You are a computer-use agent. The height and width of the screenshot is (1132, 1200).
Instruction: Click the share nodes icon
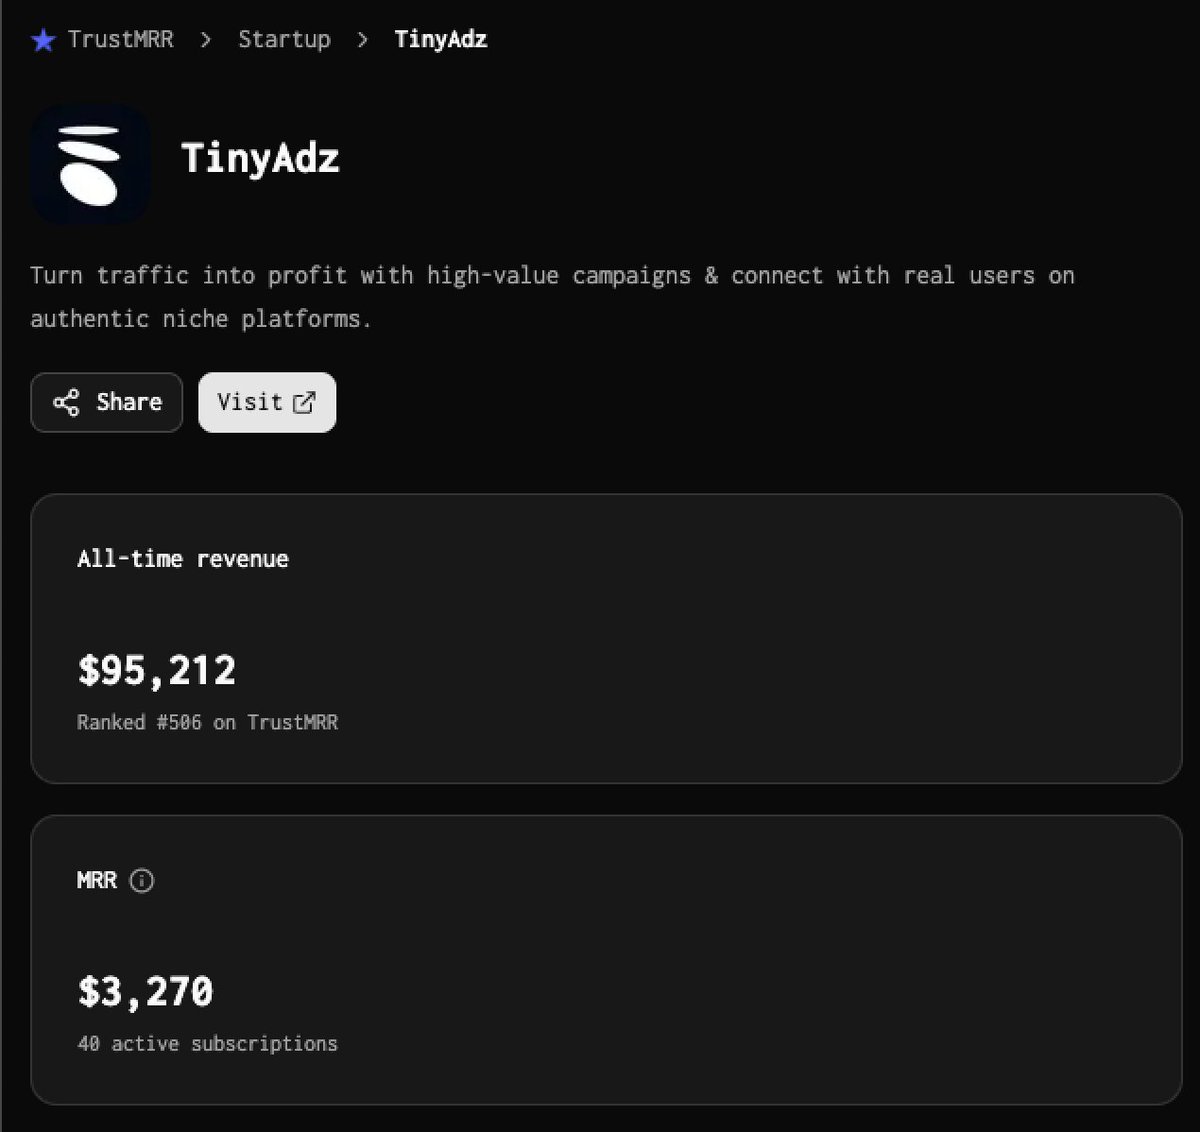(x=66, y=403)
